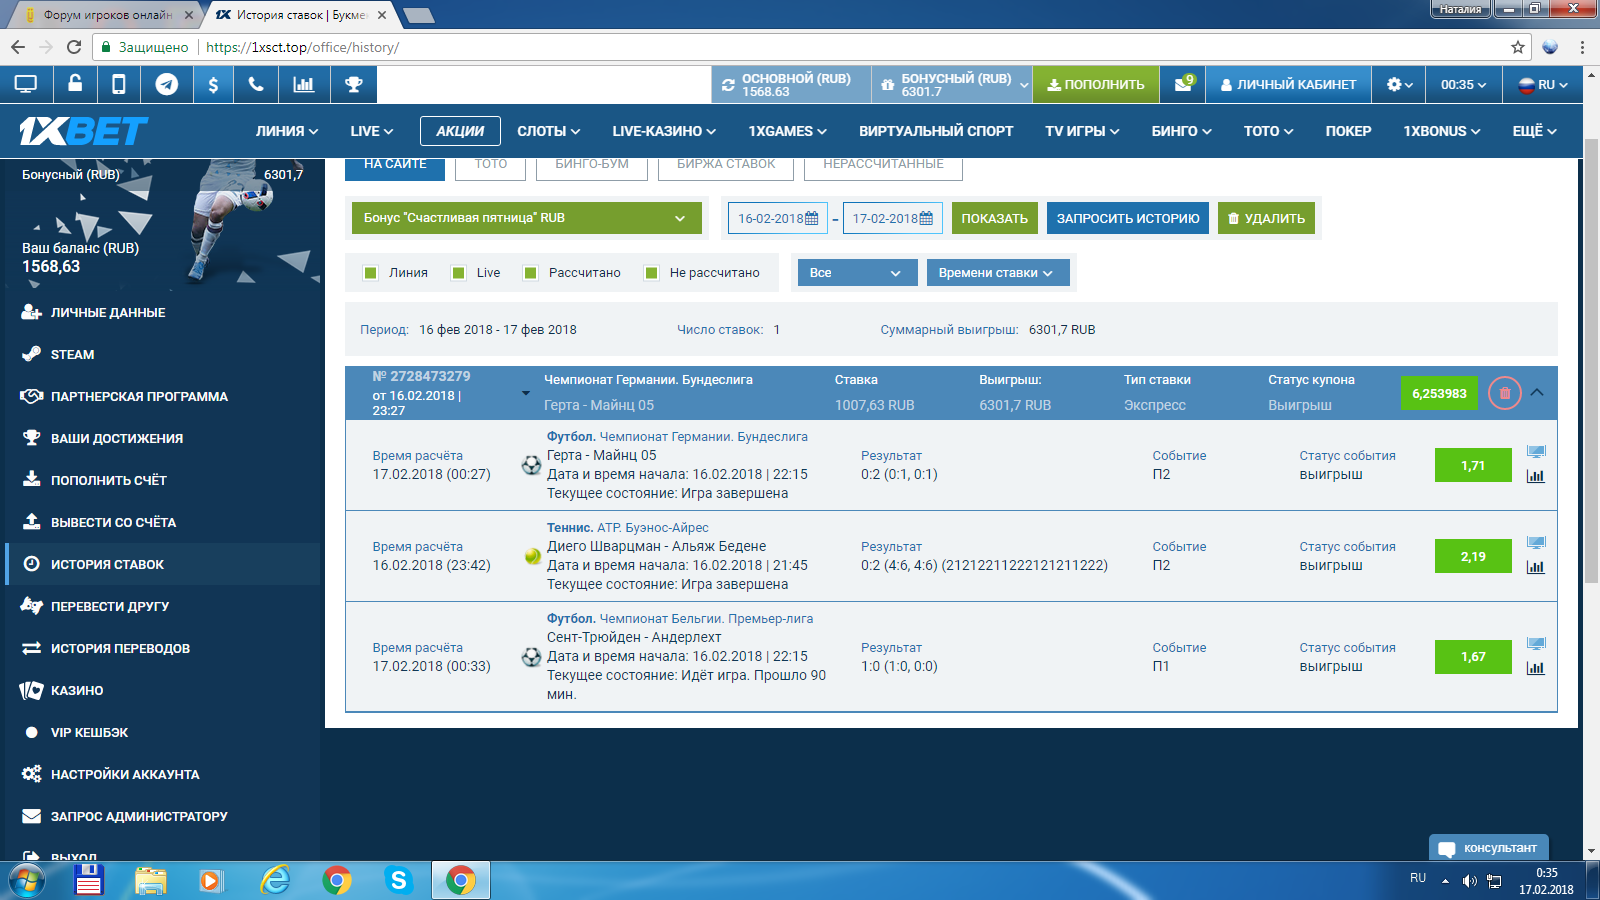Delete coupon 2728473279 with red trash icon

pyautogui.click(x=1504, y=393)
